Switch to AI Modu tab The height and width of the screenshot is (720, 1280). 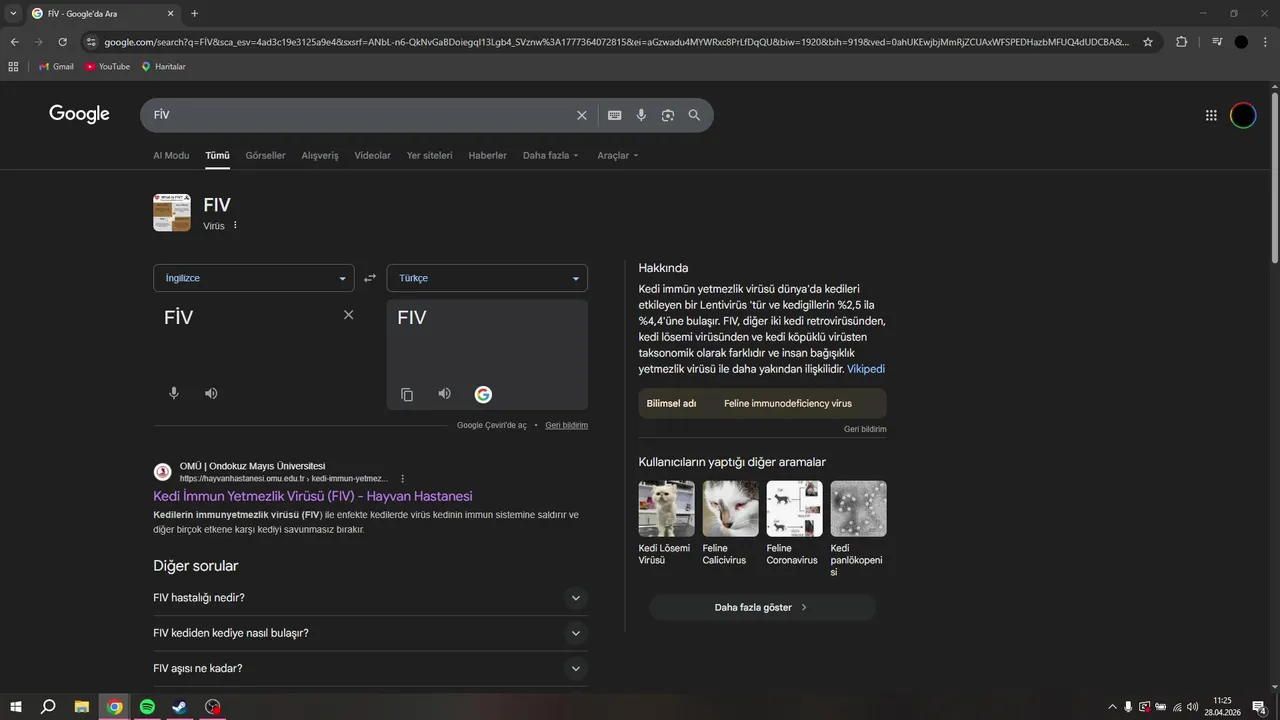[171, 156]
